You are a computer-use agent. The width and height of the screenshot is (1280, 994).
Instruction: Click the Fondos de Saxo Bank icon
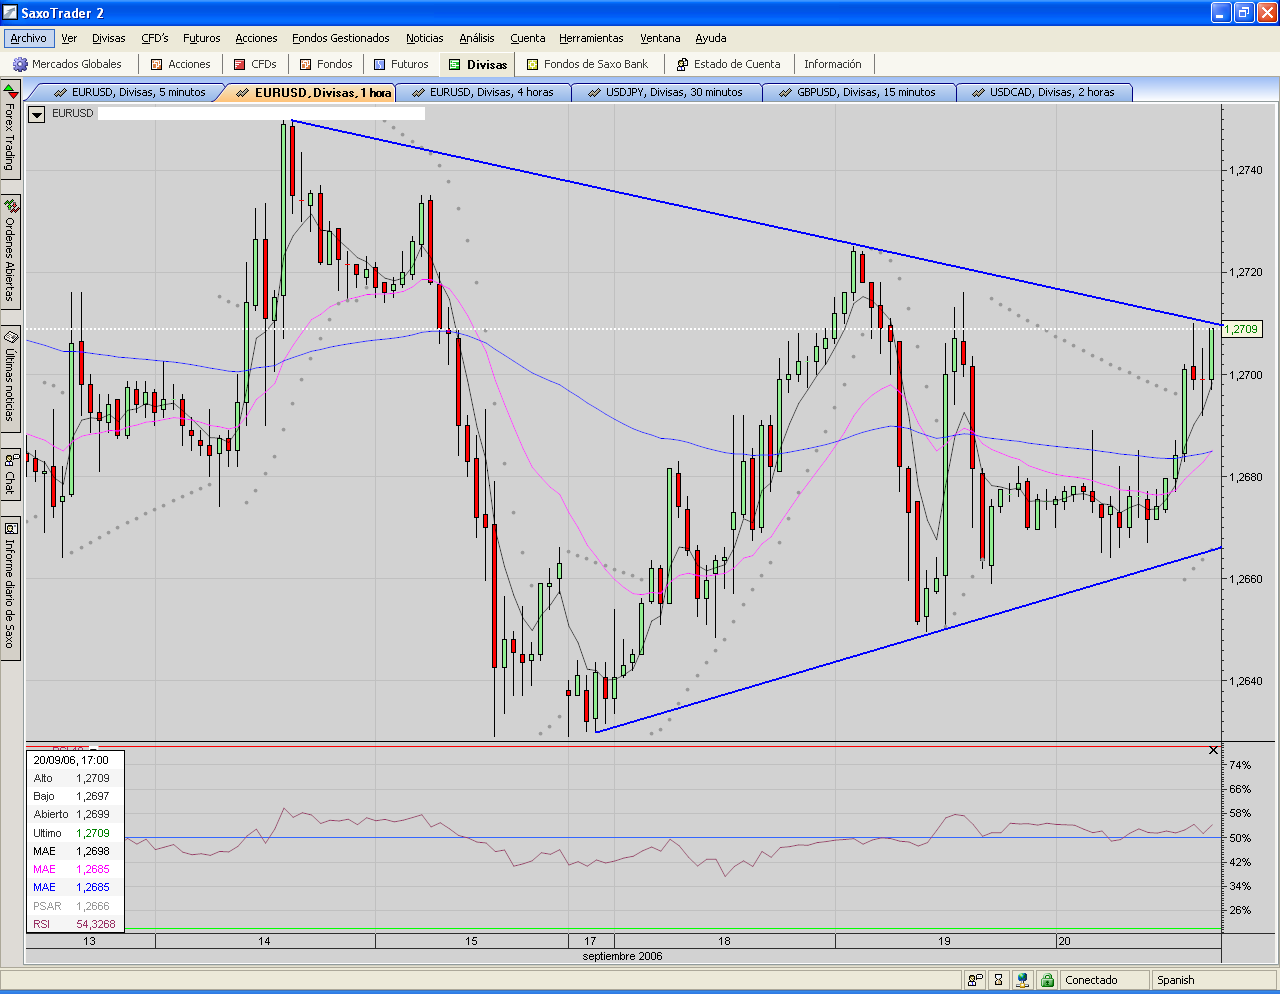(x=533, y=64)
